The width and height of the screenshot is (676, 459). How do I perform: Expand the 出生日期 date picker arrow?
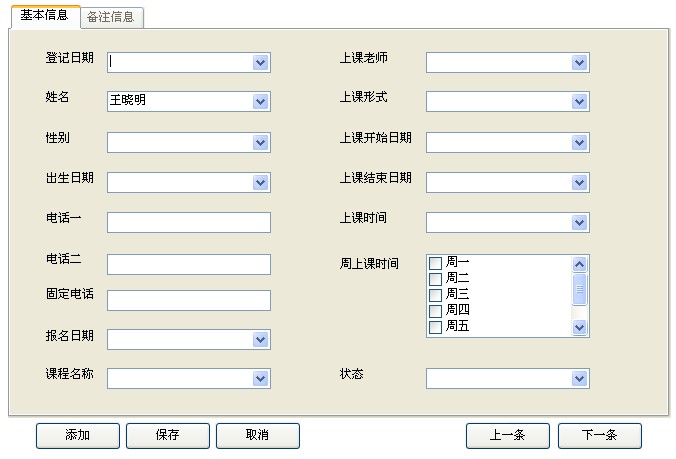click(x=260, y=183)
